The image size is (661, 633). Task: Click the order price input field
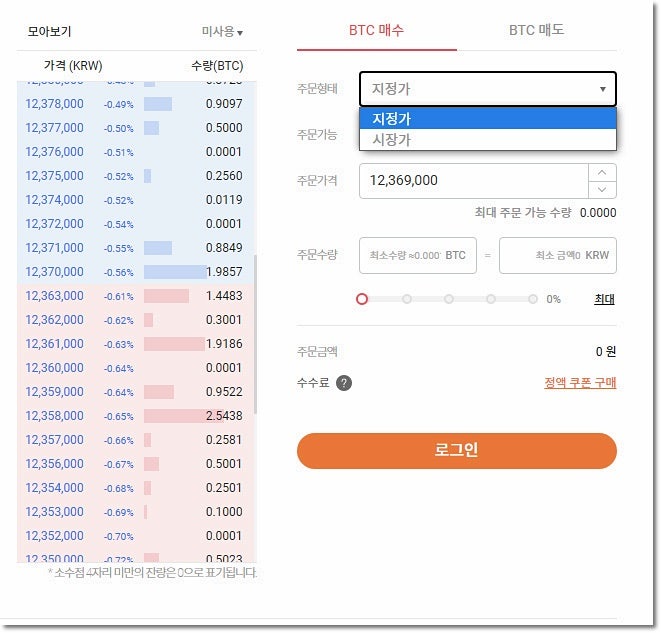point(474,181)
